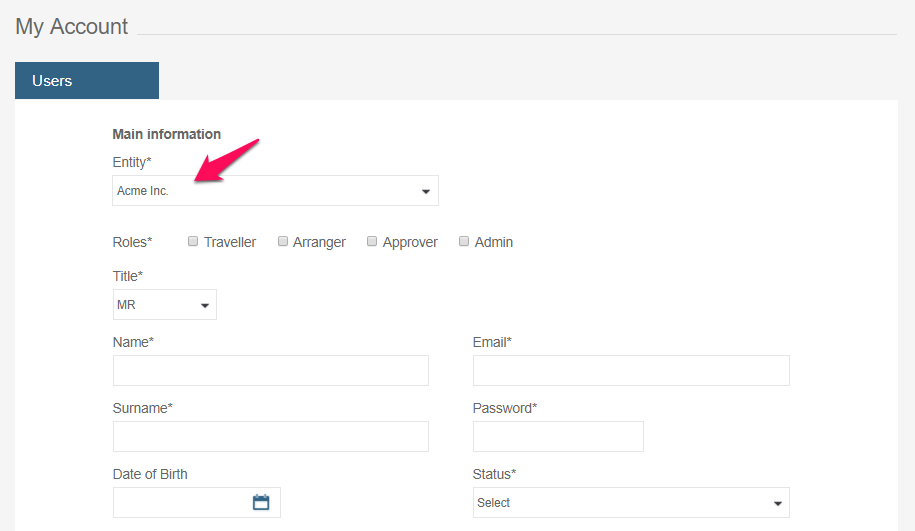Click the My Account page heading
Screen dimensions: 915x531
tap(72, 27)
